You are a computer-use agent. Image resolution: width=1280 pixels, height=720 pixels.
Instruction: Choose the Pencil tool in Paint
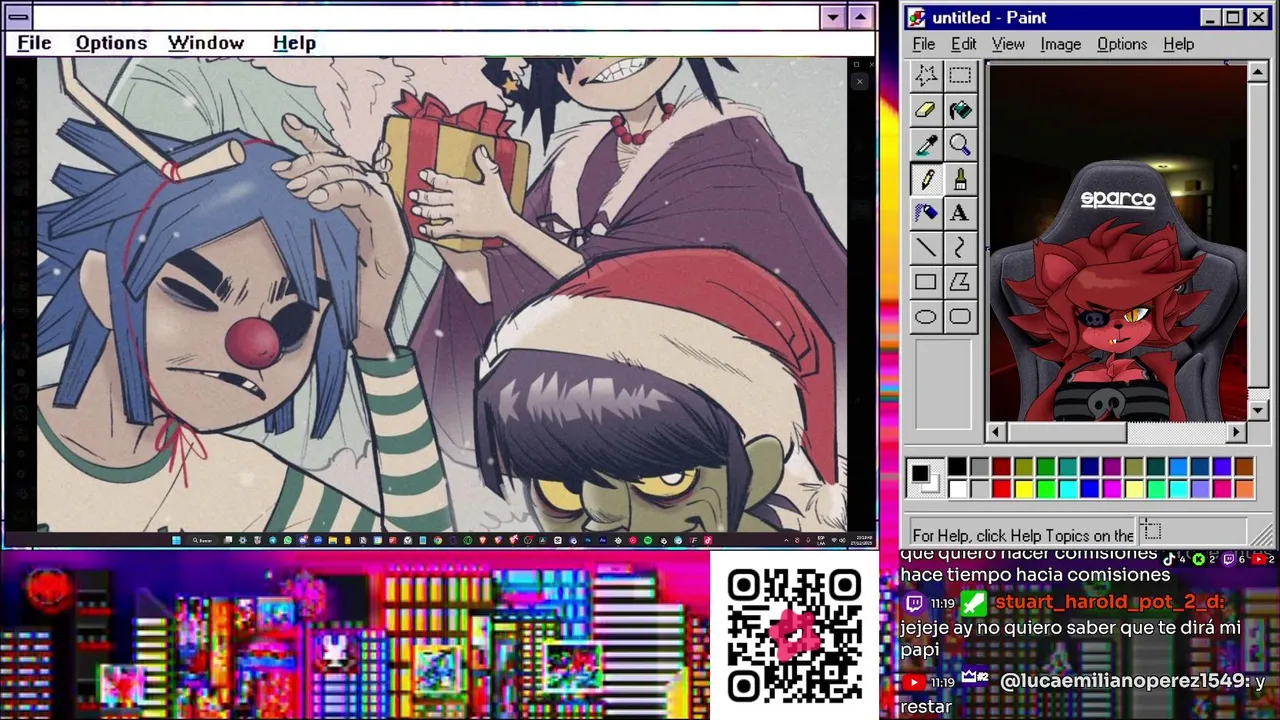[x=926, y=180]
